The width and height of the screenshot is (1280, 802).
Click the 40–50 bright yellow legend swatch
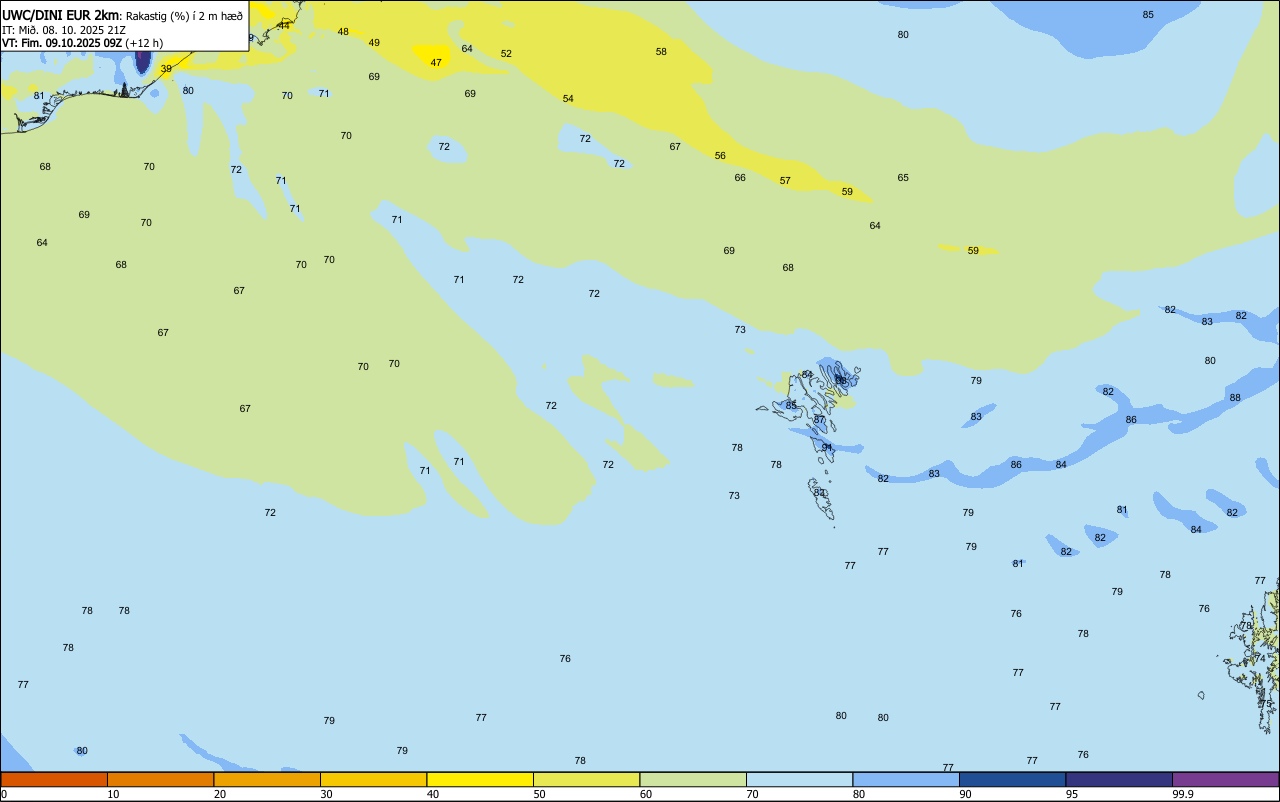click(x=480, y=779)
